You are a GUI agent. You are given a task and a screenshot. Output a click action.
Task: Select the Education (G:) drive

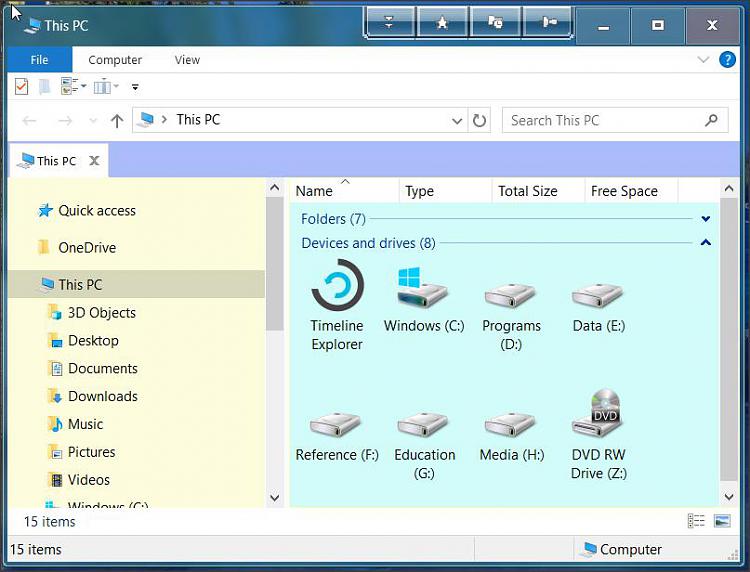(x=424, y=445)
